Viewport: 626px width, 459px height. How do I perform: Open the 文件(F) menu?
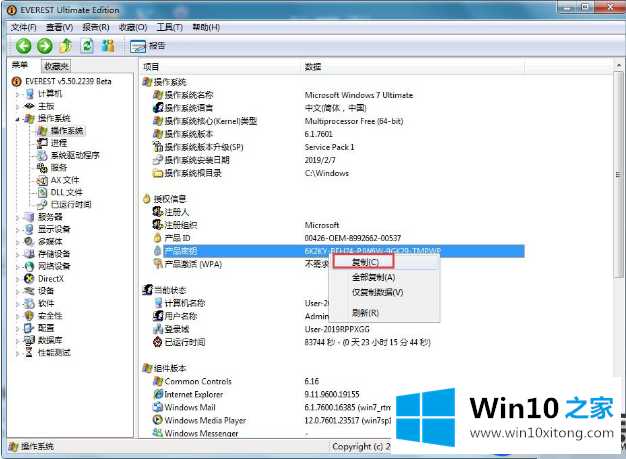[x=23, y=27]
